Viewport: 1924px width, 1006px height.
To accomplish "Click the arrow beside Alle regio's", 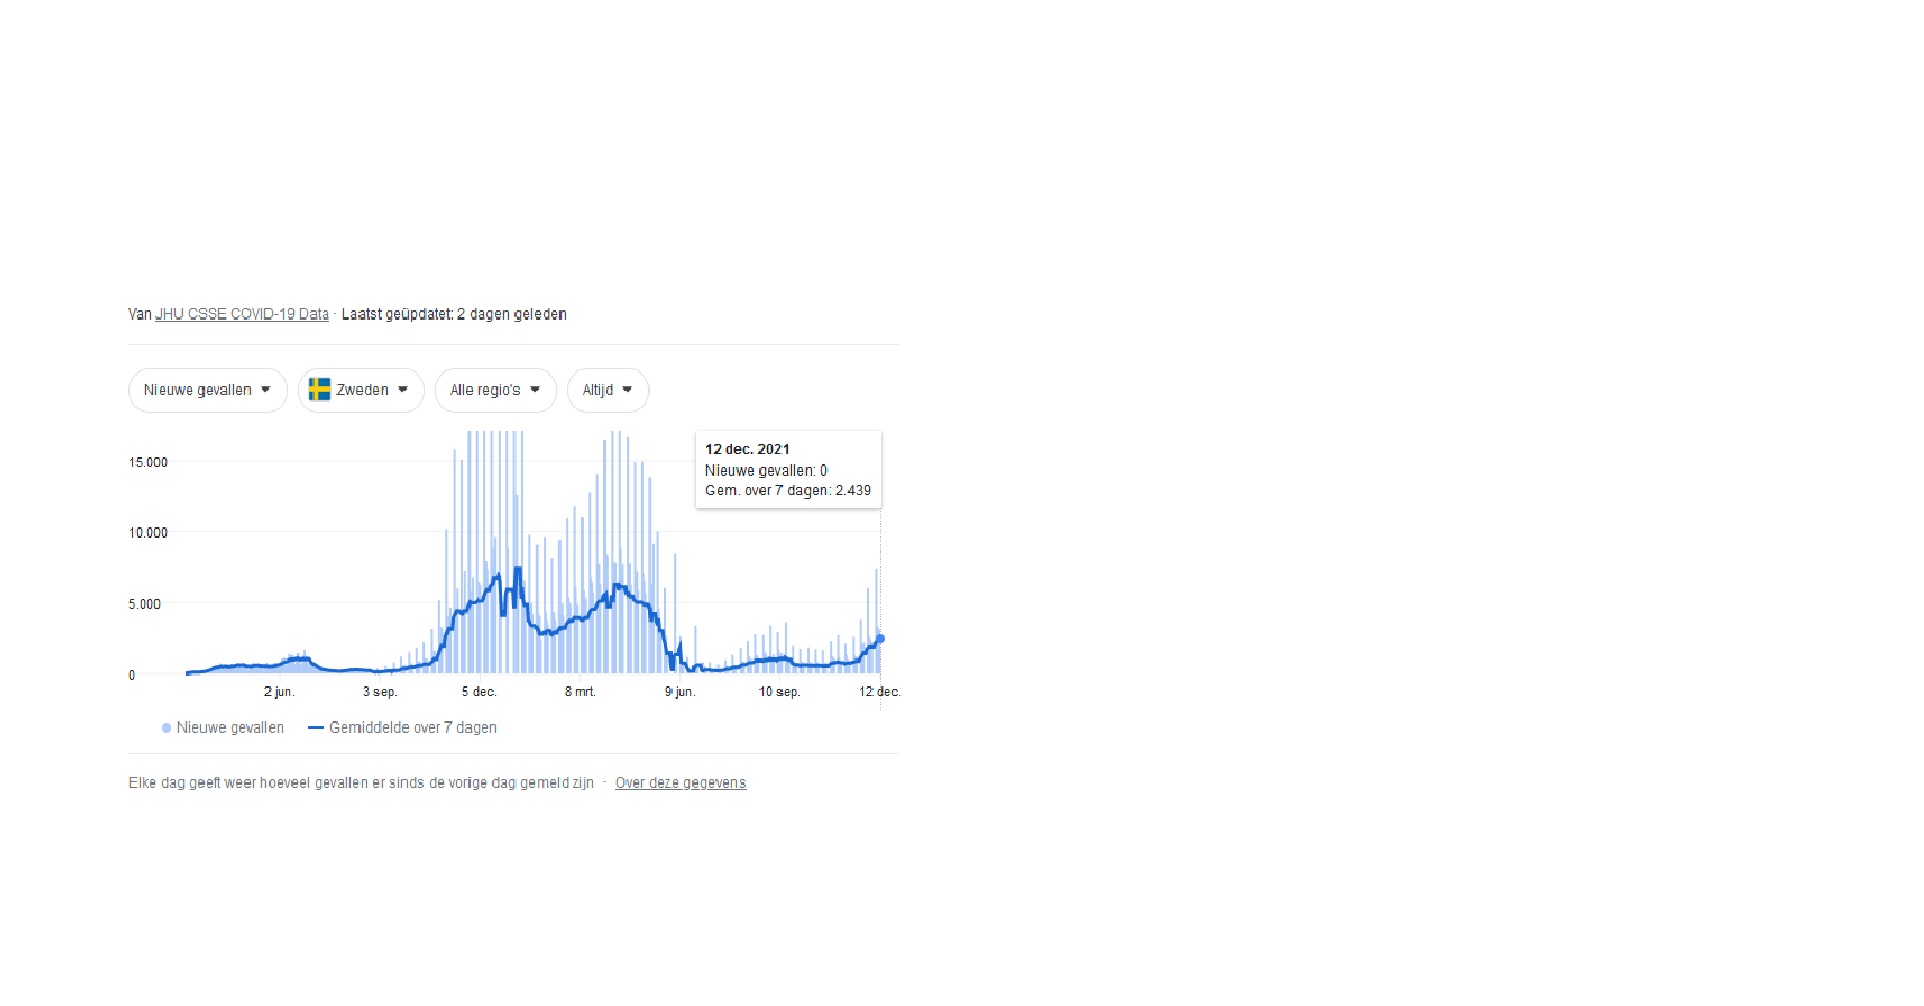I will [x=535, y=390].
